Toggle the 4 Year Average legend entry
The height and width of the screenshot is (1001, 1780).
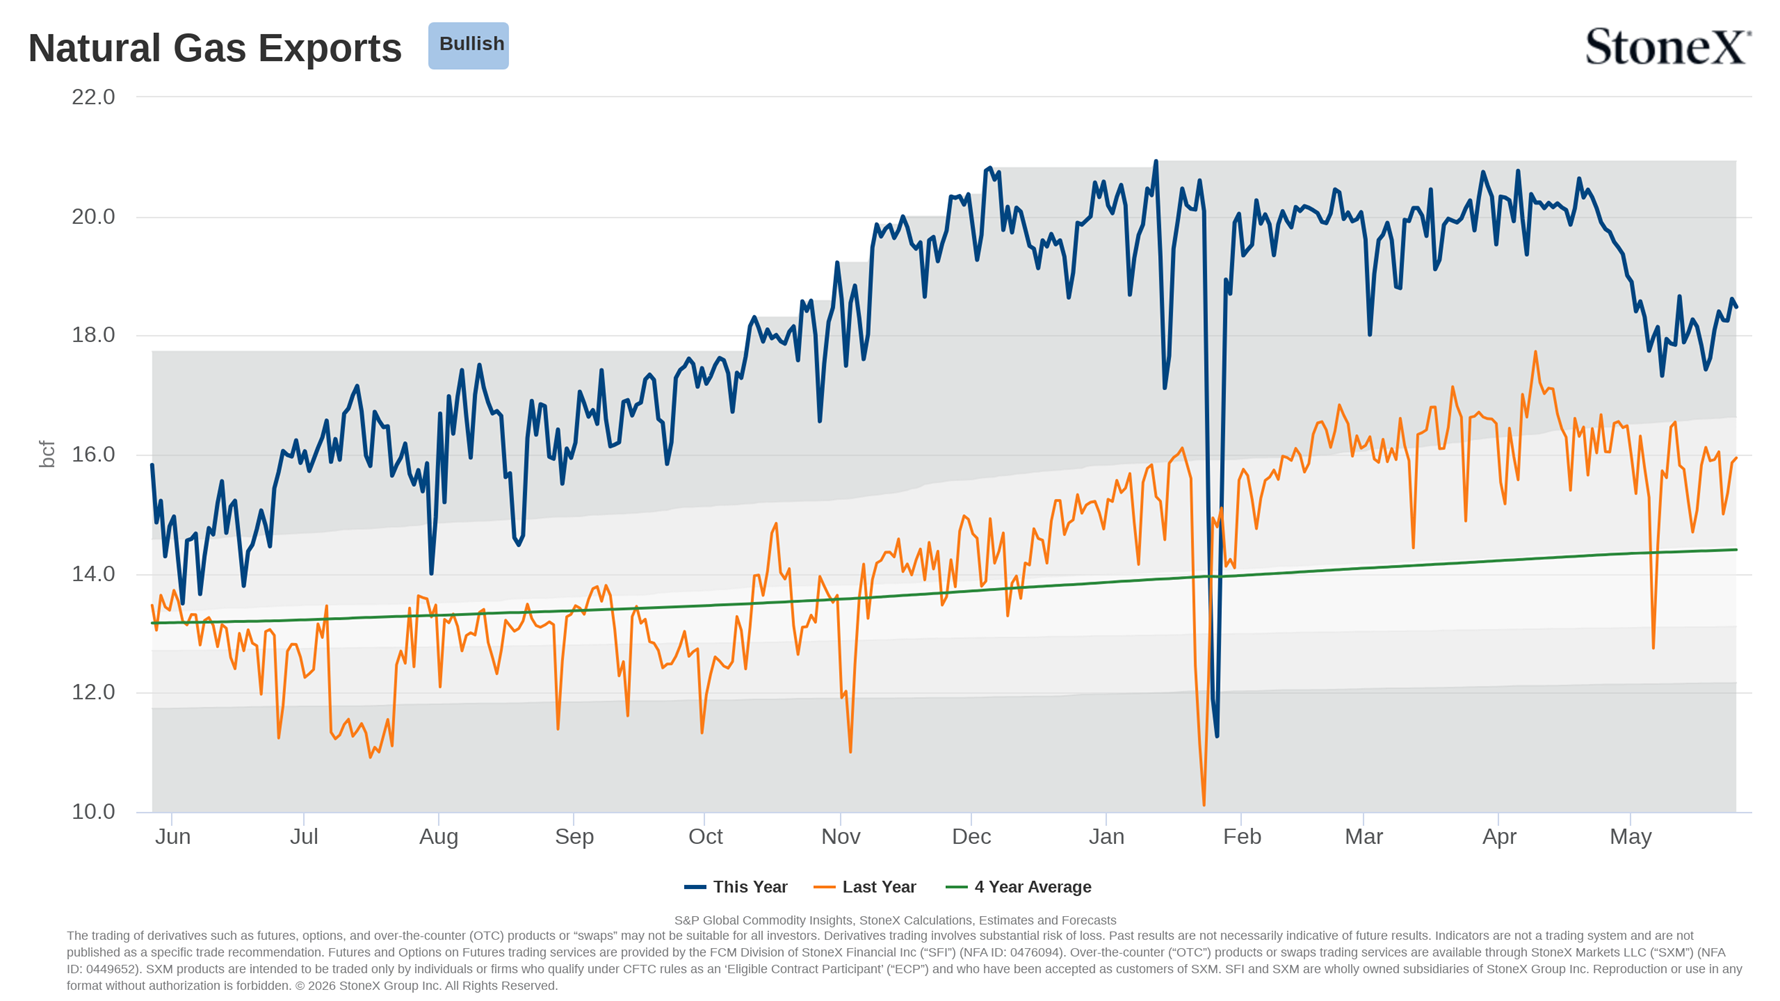tap(1018, 887)
